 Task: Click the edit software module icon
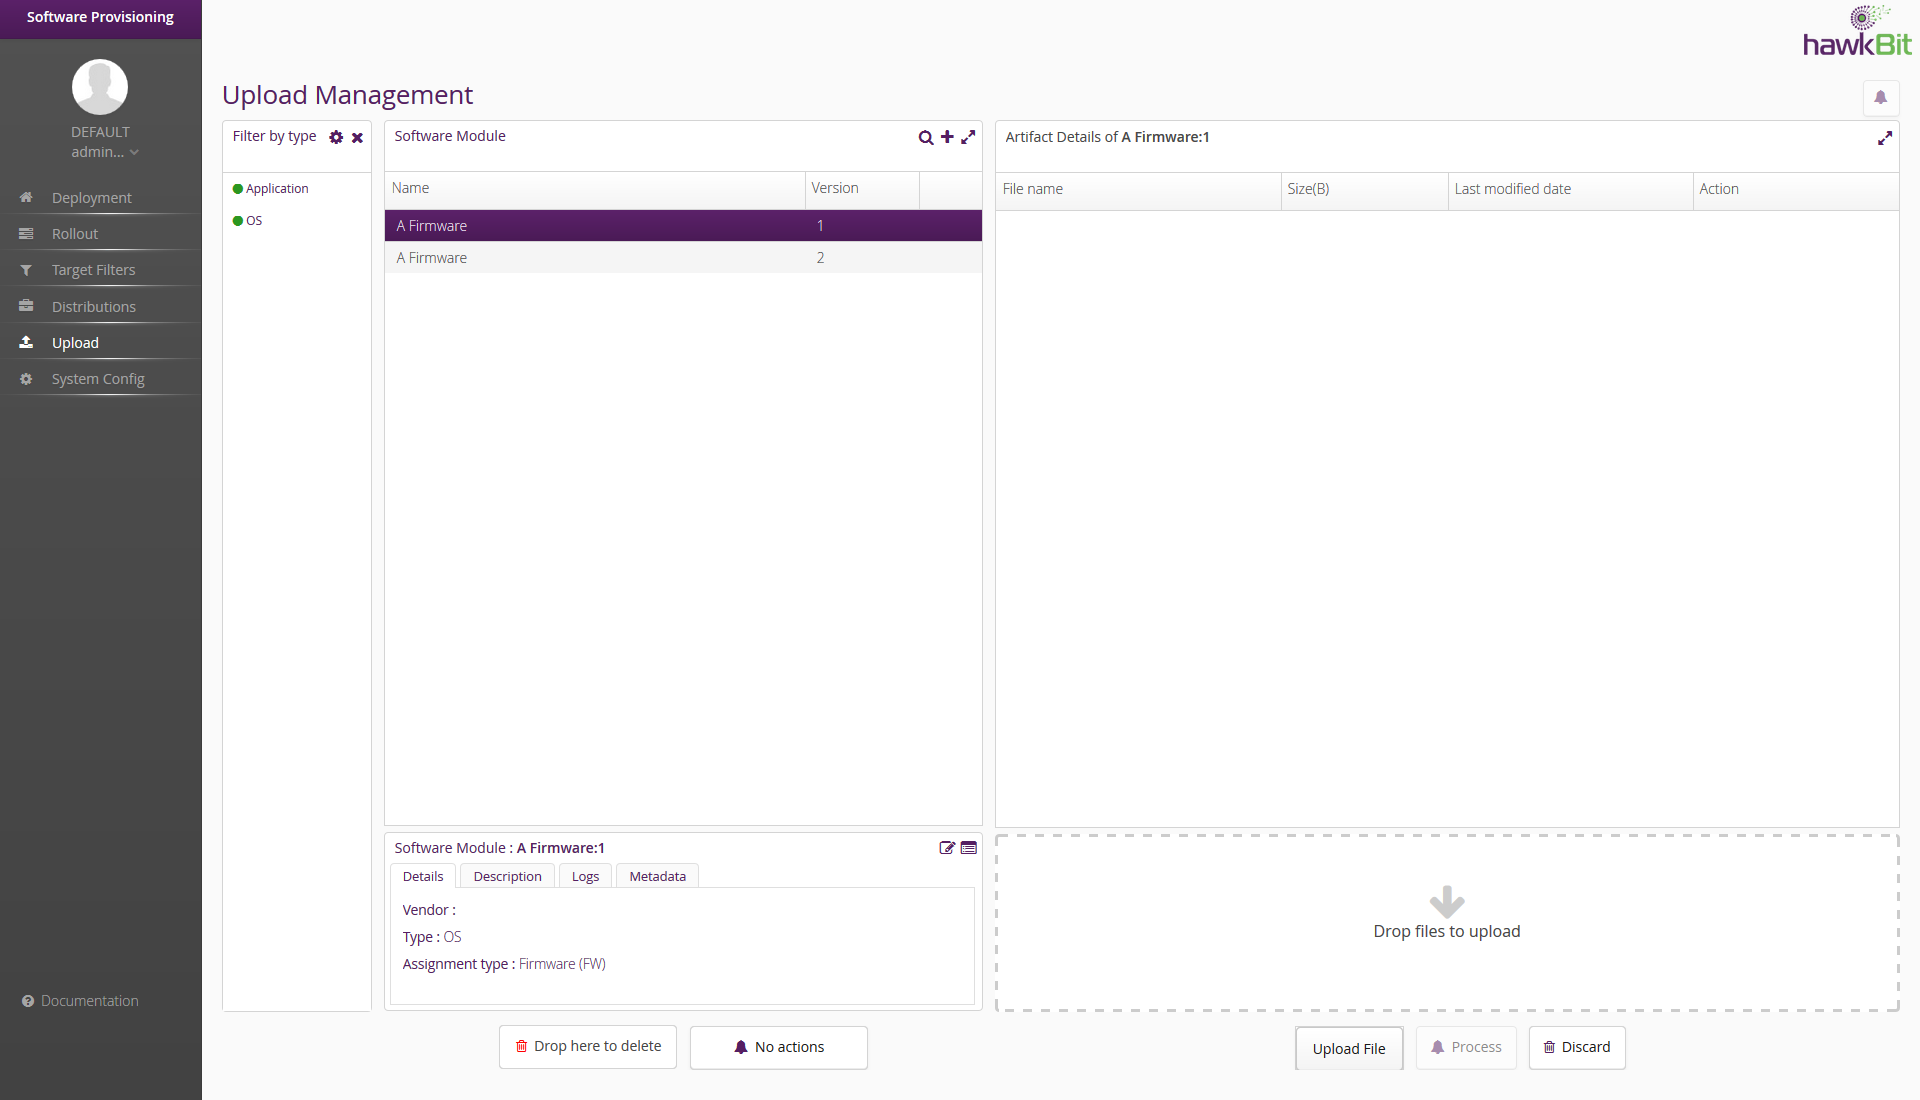(x=947, y=848)
